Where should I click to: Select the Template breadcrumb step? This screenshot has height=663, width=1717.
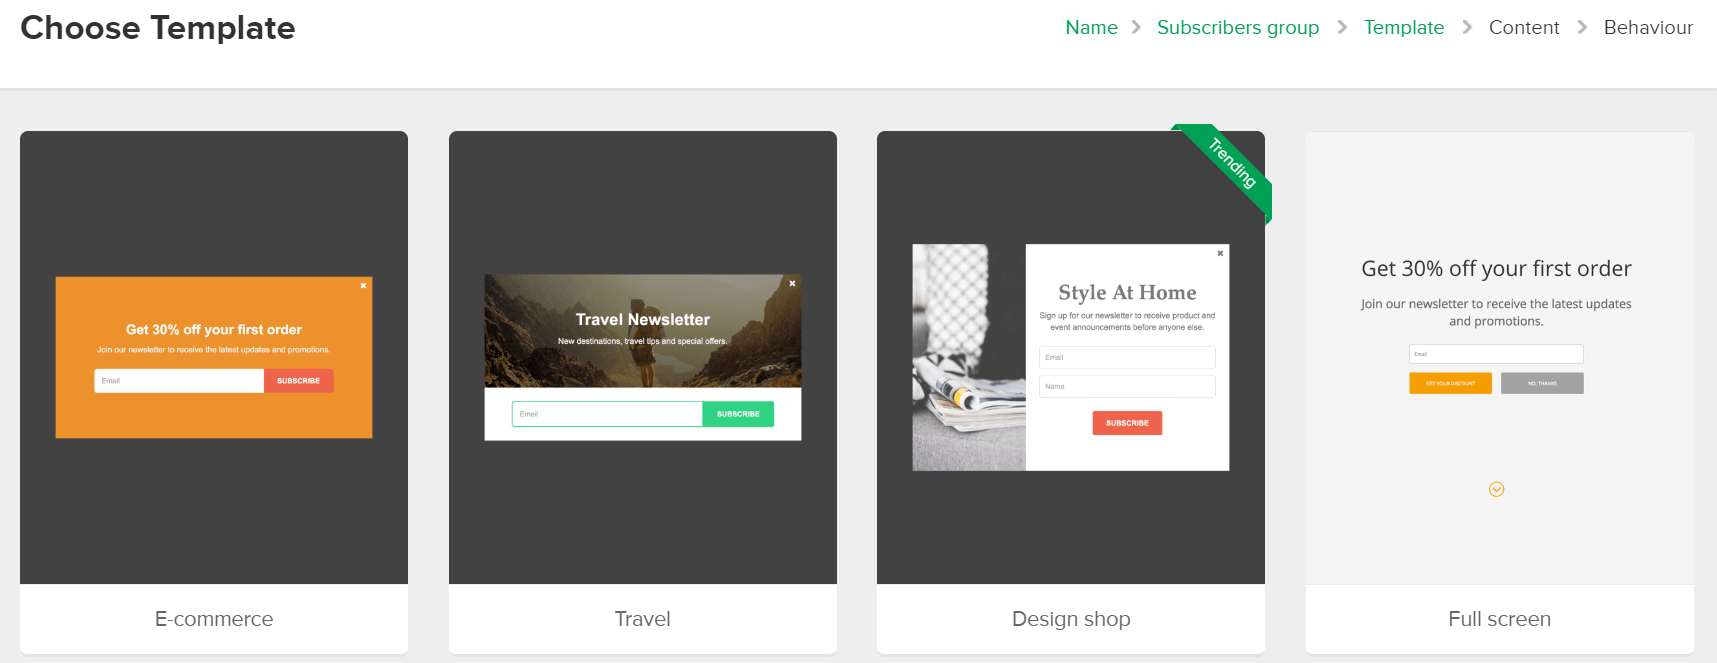pyautogui.click(x=1404, y=28)
